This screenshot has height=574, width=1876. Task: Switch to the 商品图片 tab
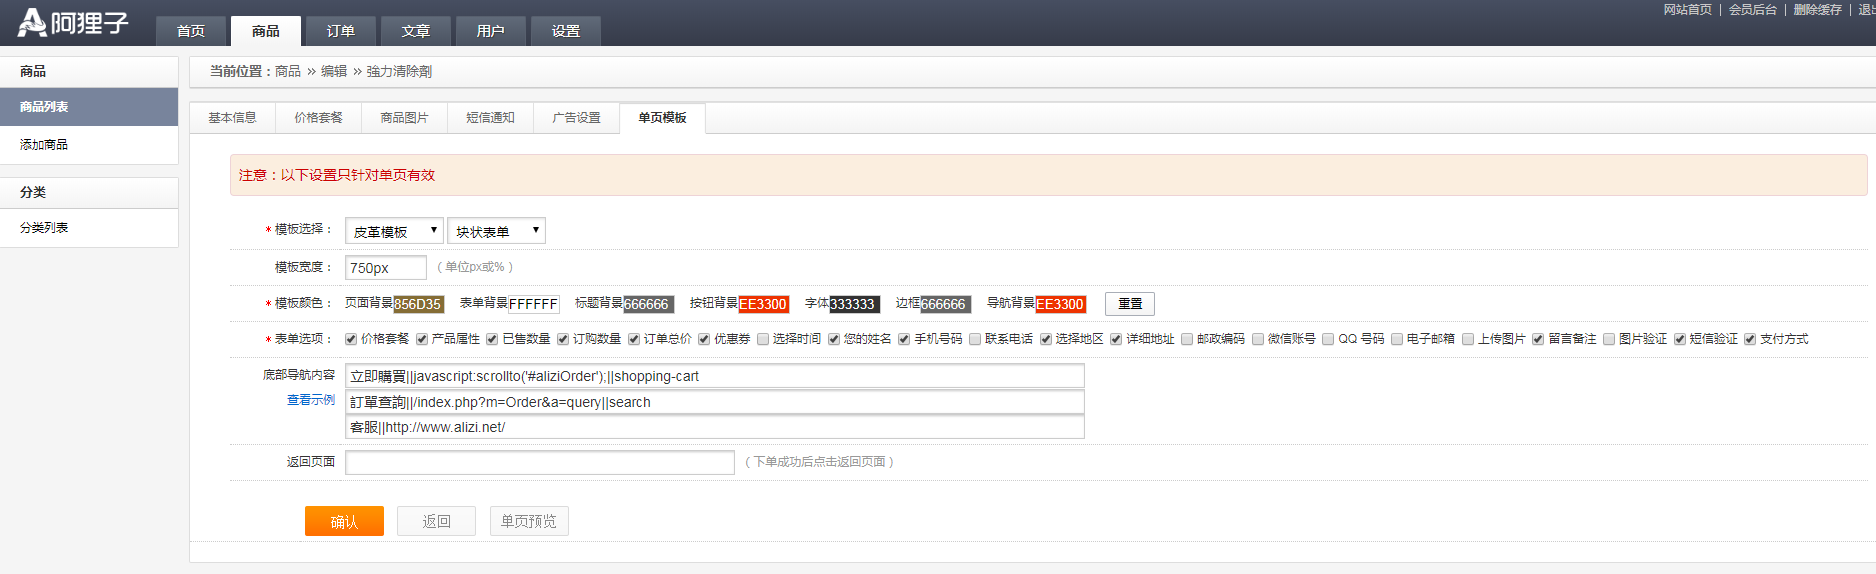(404, 118)
